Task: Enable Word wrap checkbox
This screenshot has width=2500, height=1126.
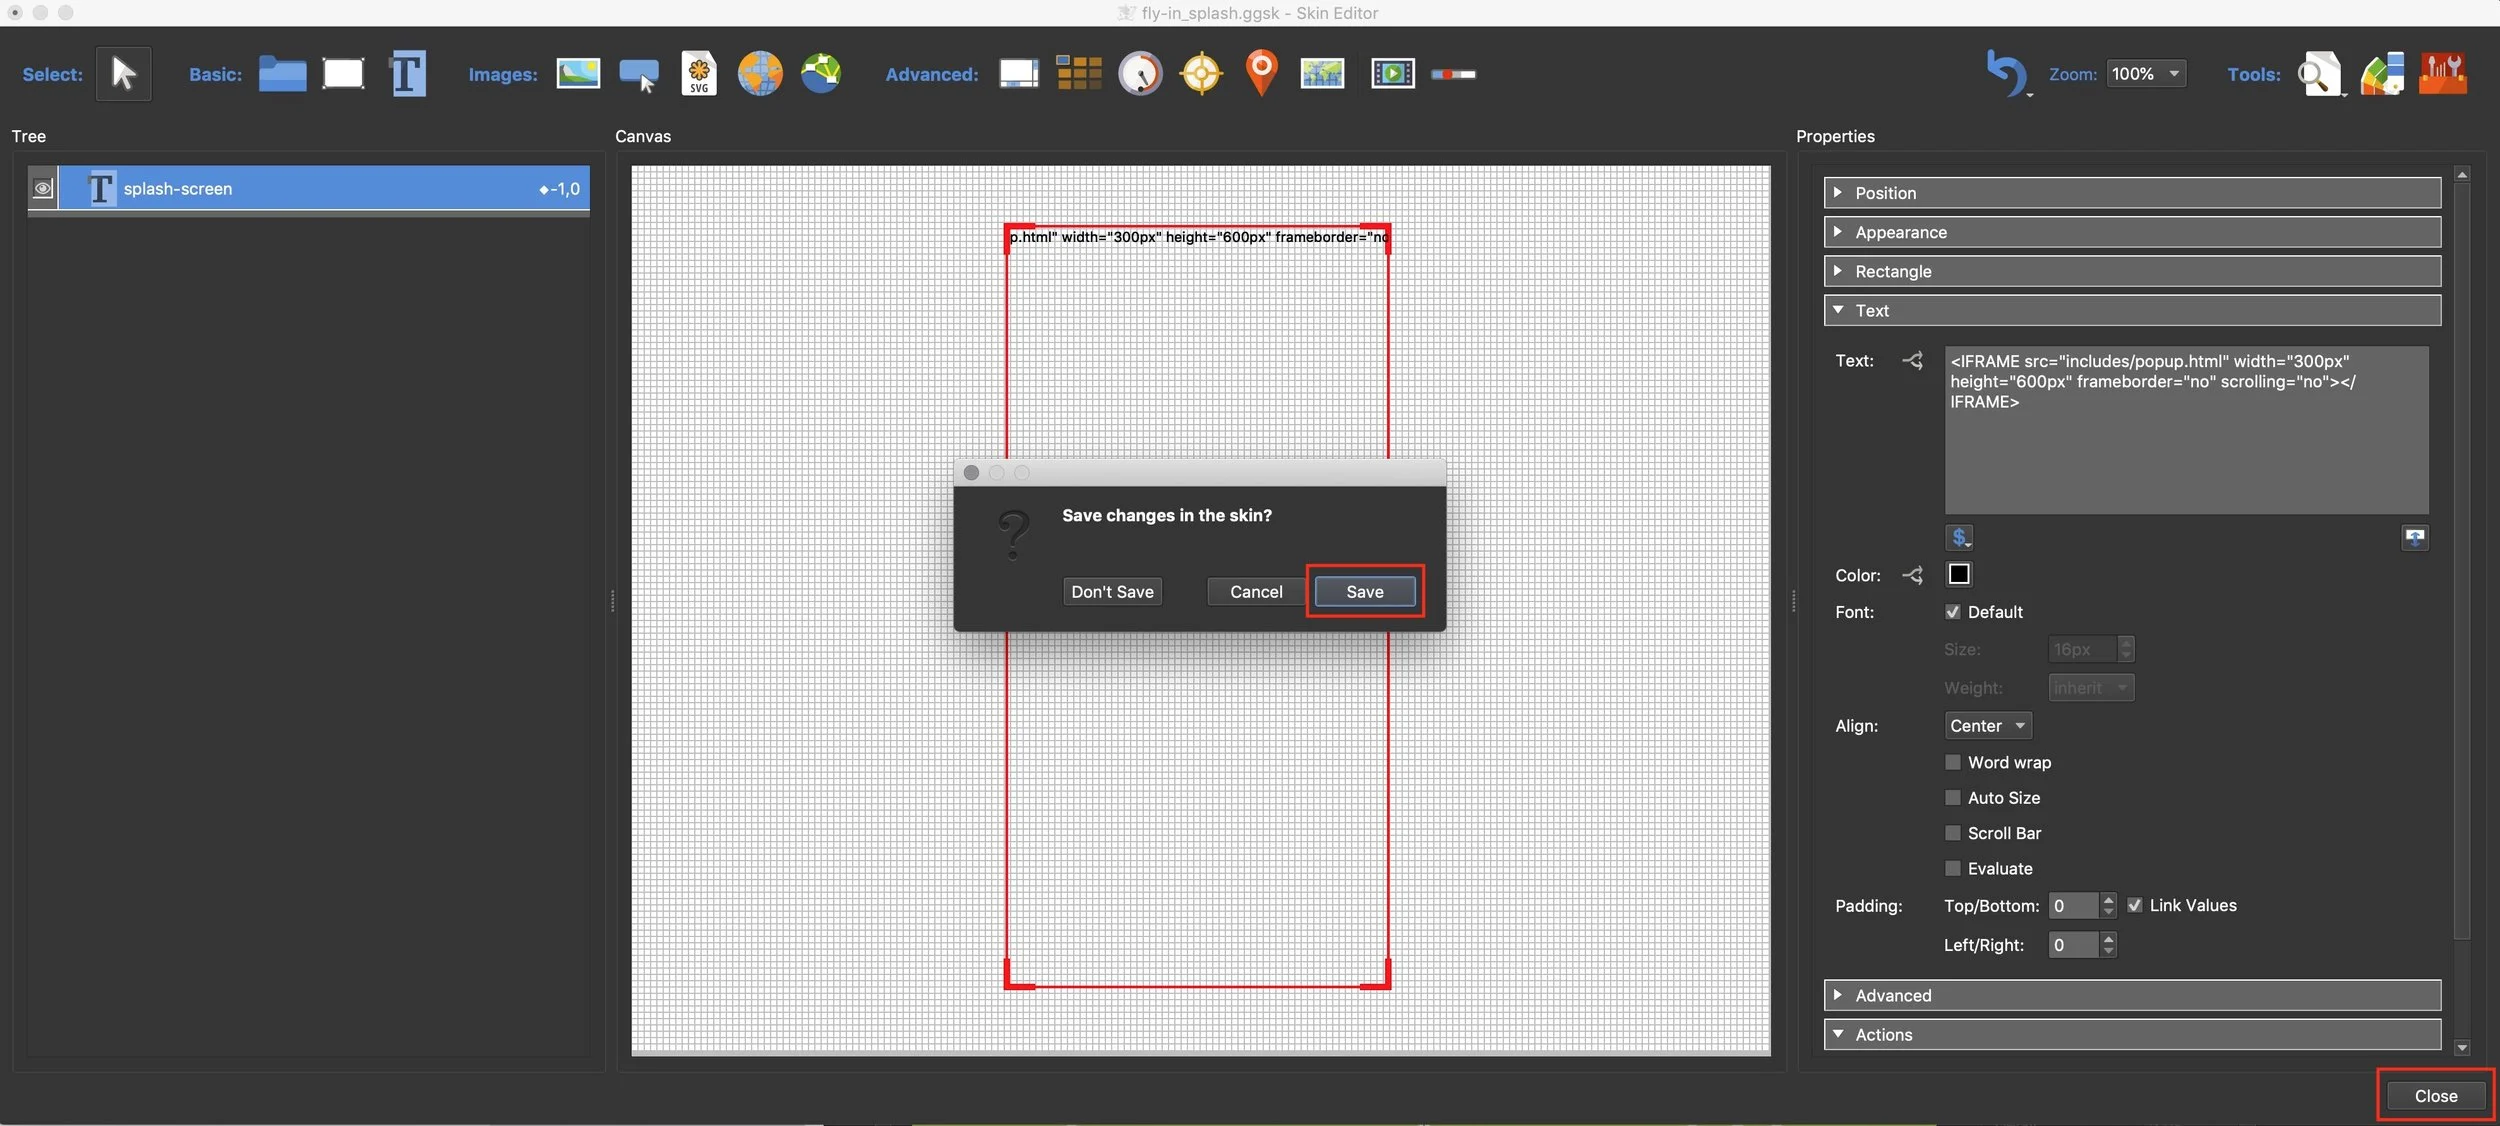Action: pos(1952,762)
